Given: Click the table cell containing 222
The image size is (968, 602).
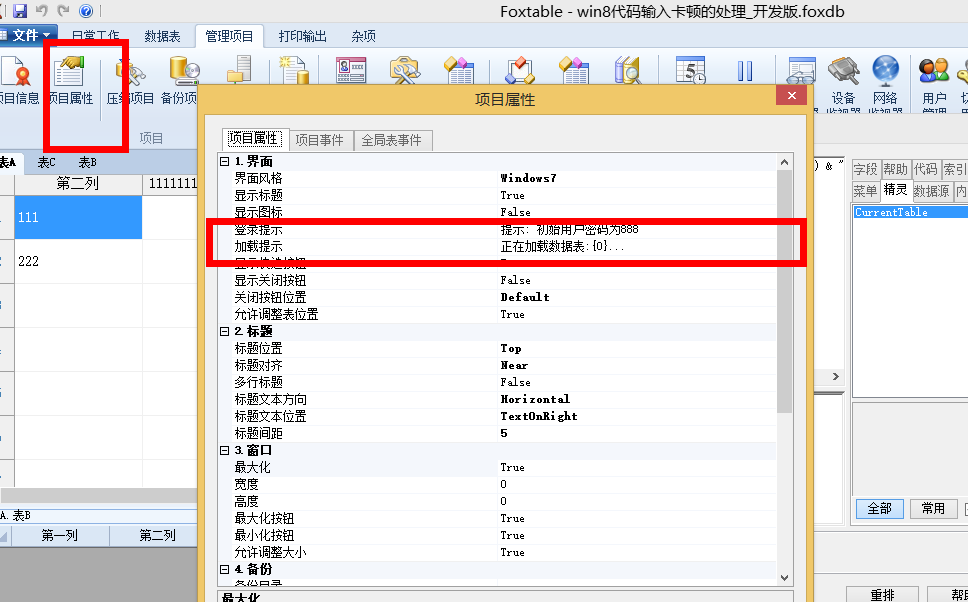Looking at the screenshot, I should point(78,261).
